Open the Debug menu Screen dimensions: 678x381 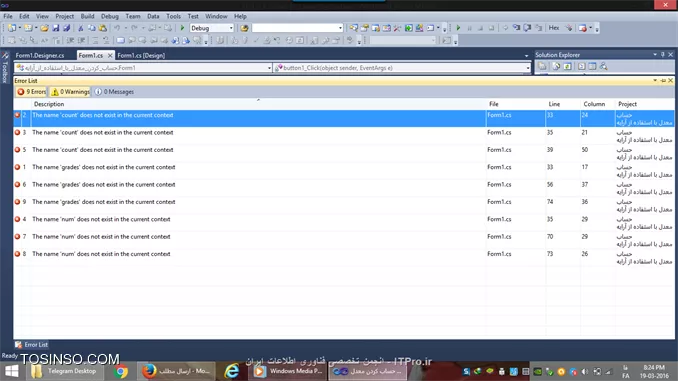[x=110, y=16]
